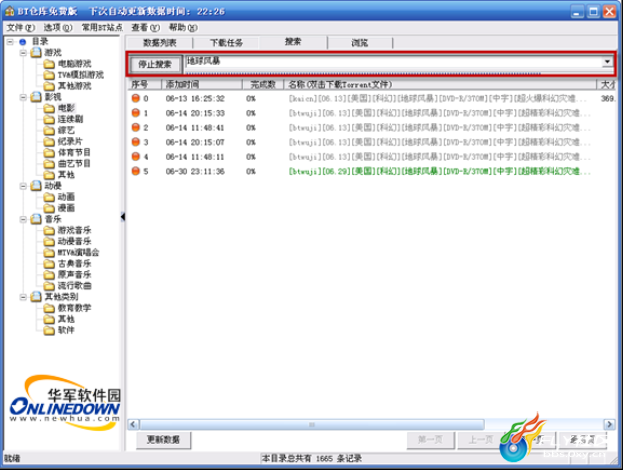Click the folder icon beside 曲艺节目
This screenshot has width=623, height=470.
(x=49, y=164)
